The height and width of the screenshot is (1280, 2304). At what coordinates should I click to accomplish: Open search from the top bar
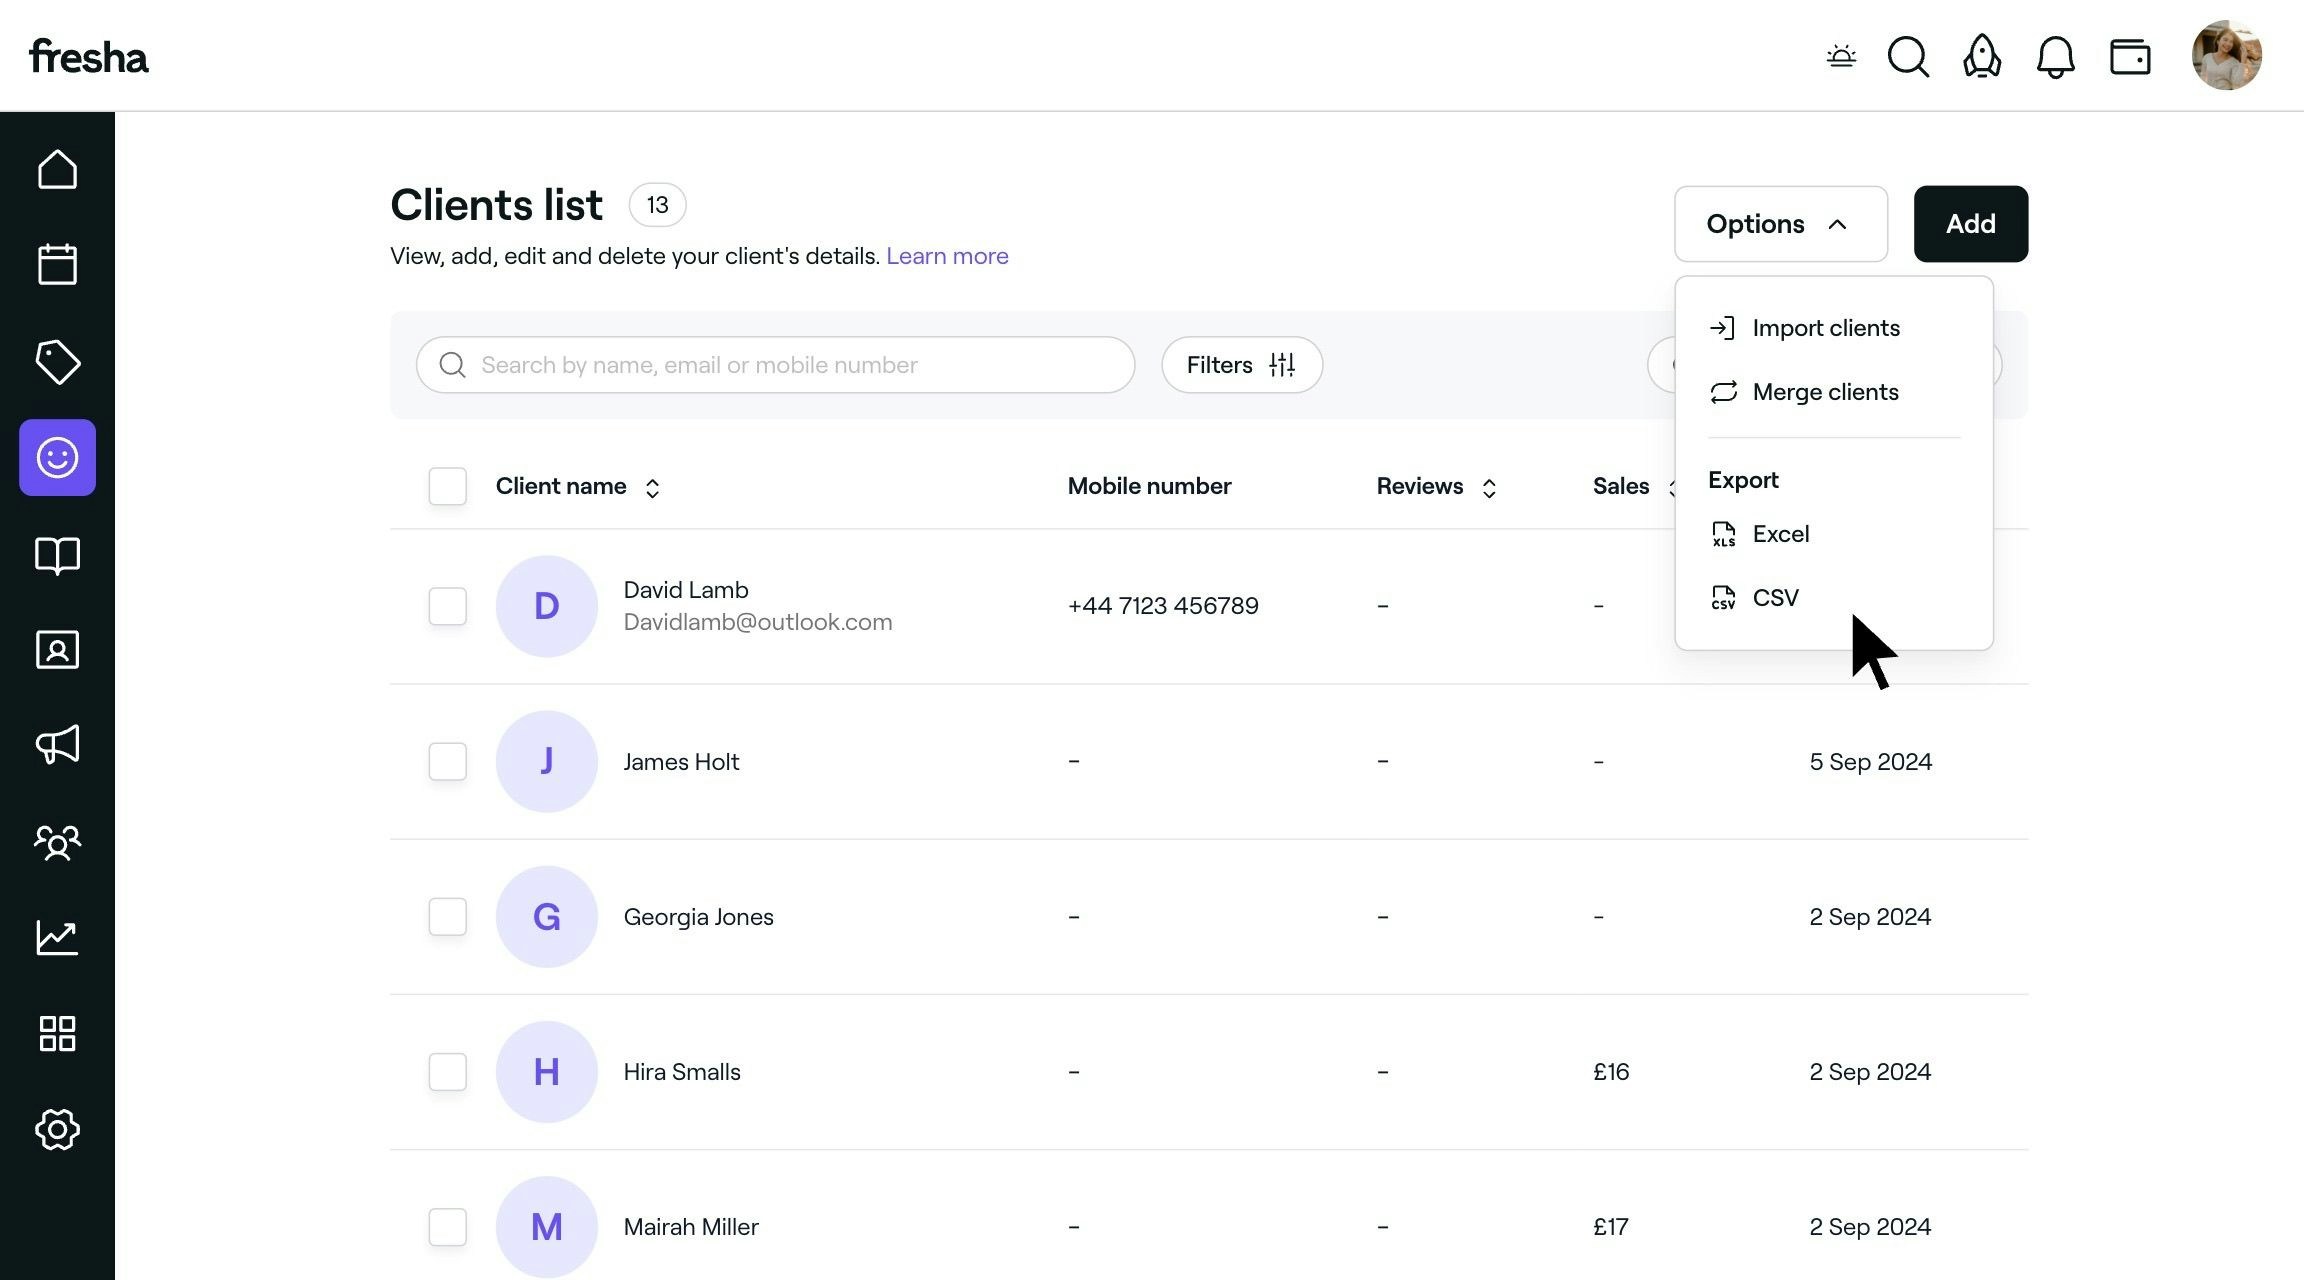[x=1907, y=57]
